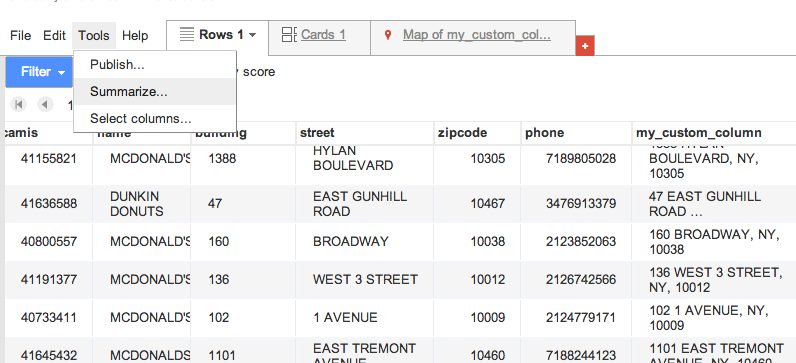Select camis cell 40733411
Screen dimensions: 796x363
pyautogui.click(x=49, y=318)
